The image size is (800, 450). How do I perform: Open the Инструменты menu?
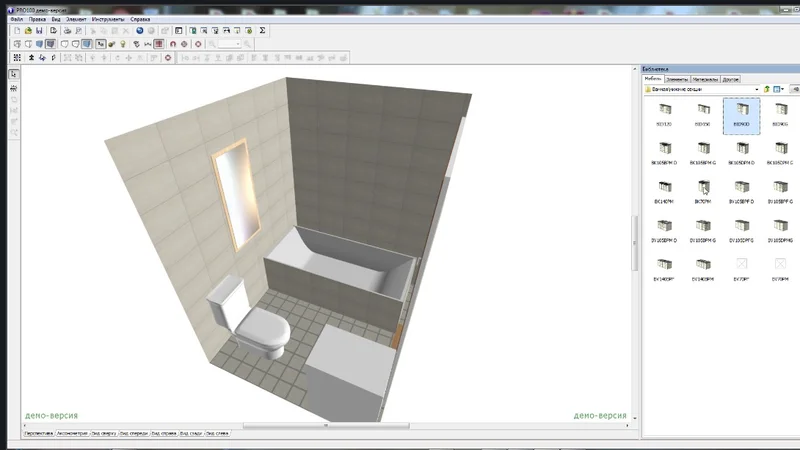[x=108, y=19]
